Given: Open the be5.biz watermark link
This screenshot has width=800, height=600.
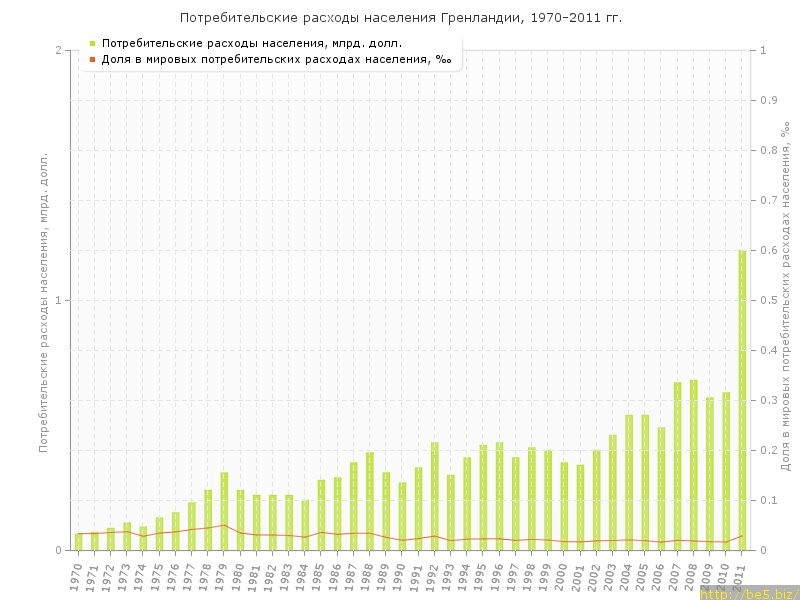Looking at the screenshot, I should coord(747,593).
